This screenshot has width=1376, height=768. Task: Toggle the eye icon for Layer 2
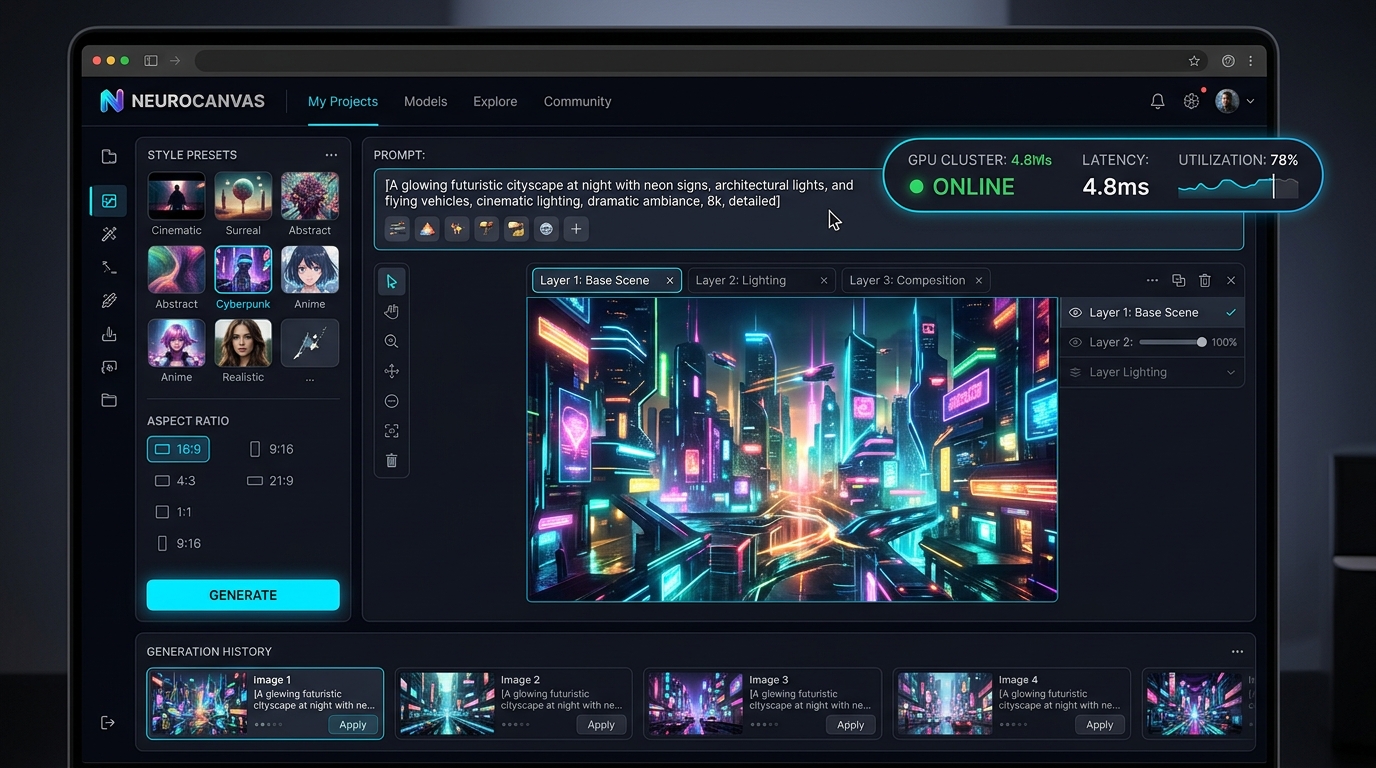point(1076,342)
